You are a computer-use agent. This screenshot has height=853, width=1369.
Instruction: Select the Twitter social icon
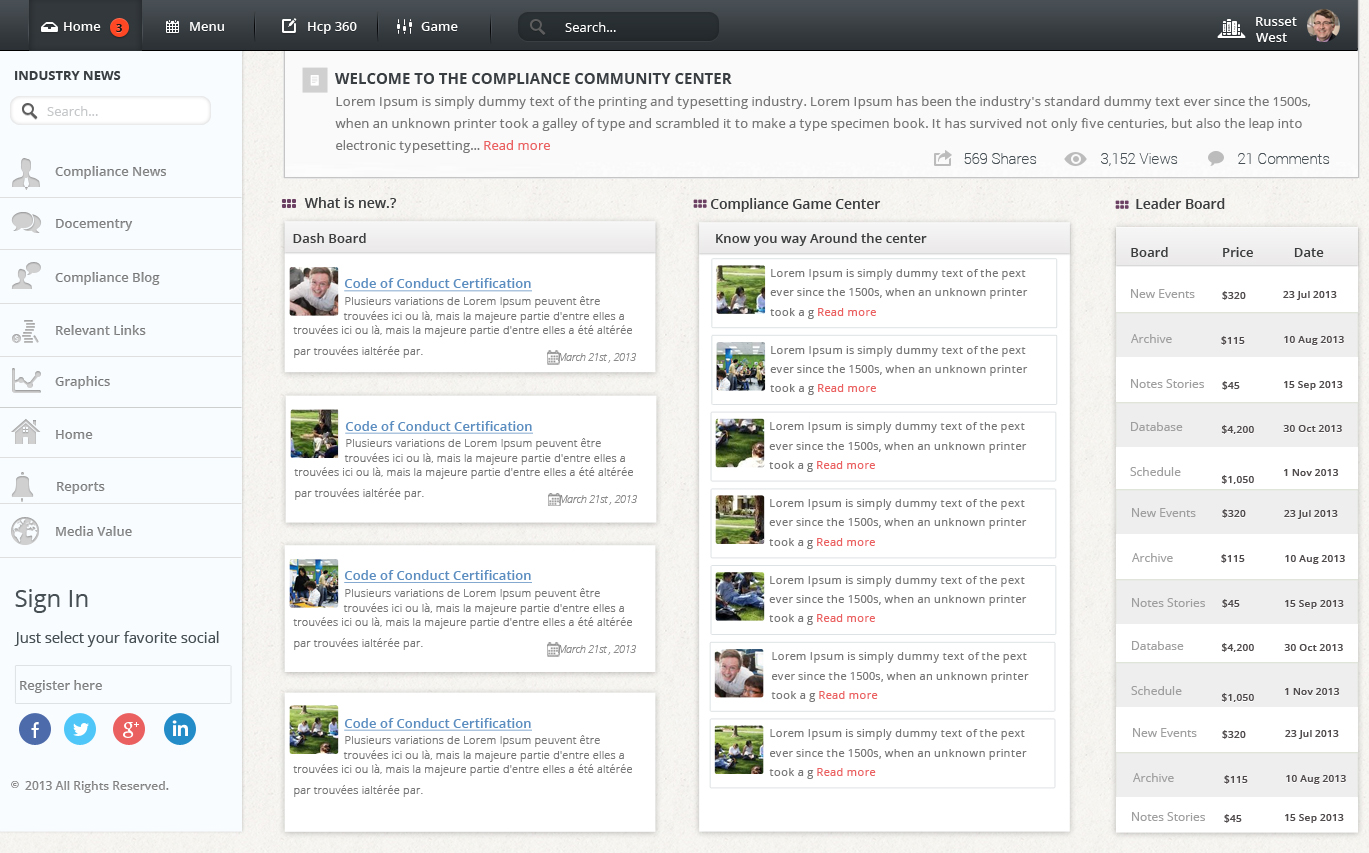[80, 729]
